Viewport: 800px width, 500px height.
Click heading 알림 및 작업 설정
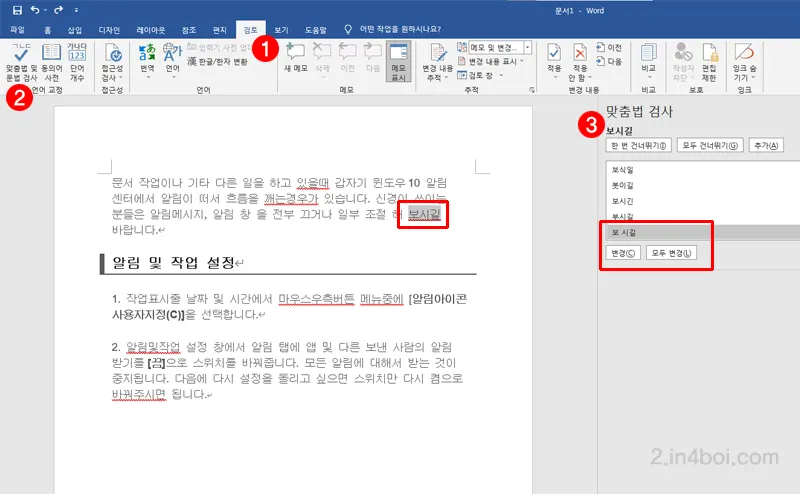173,263
